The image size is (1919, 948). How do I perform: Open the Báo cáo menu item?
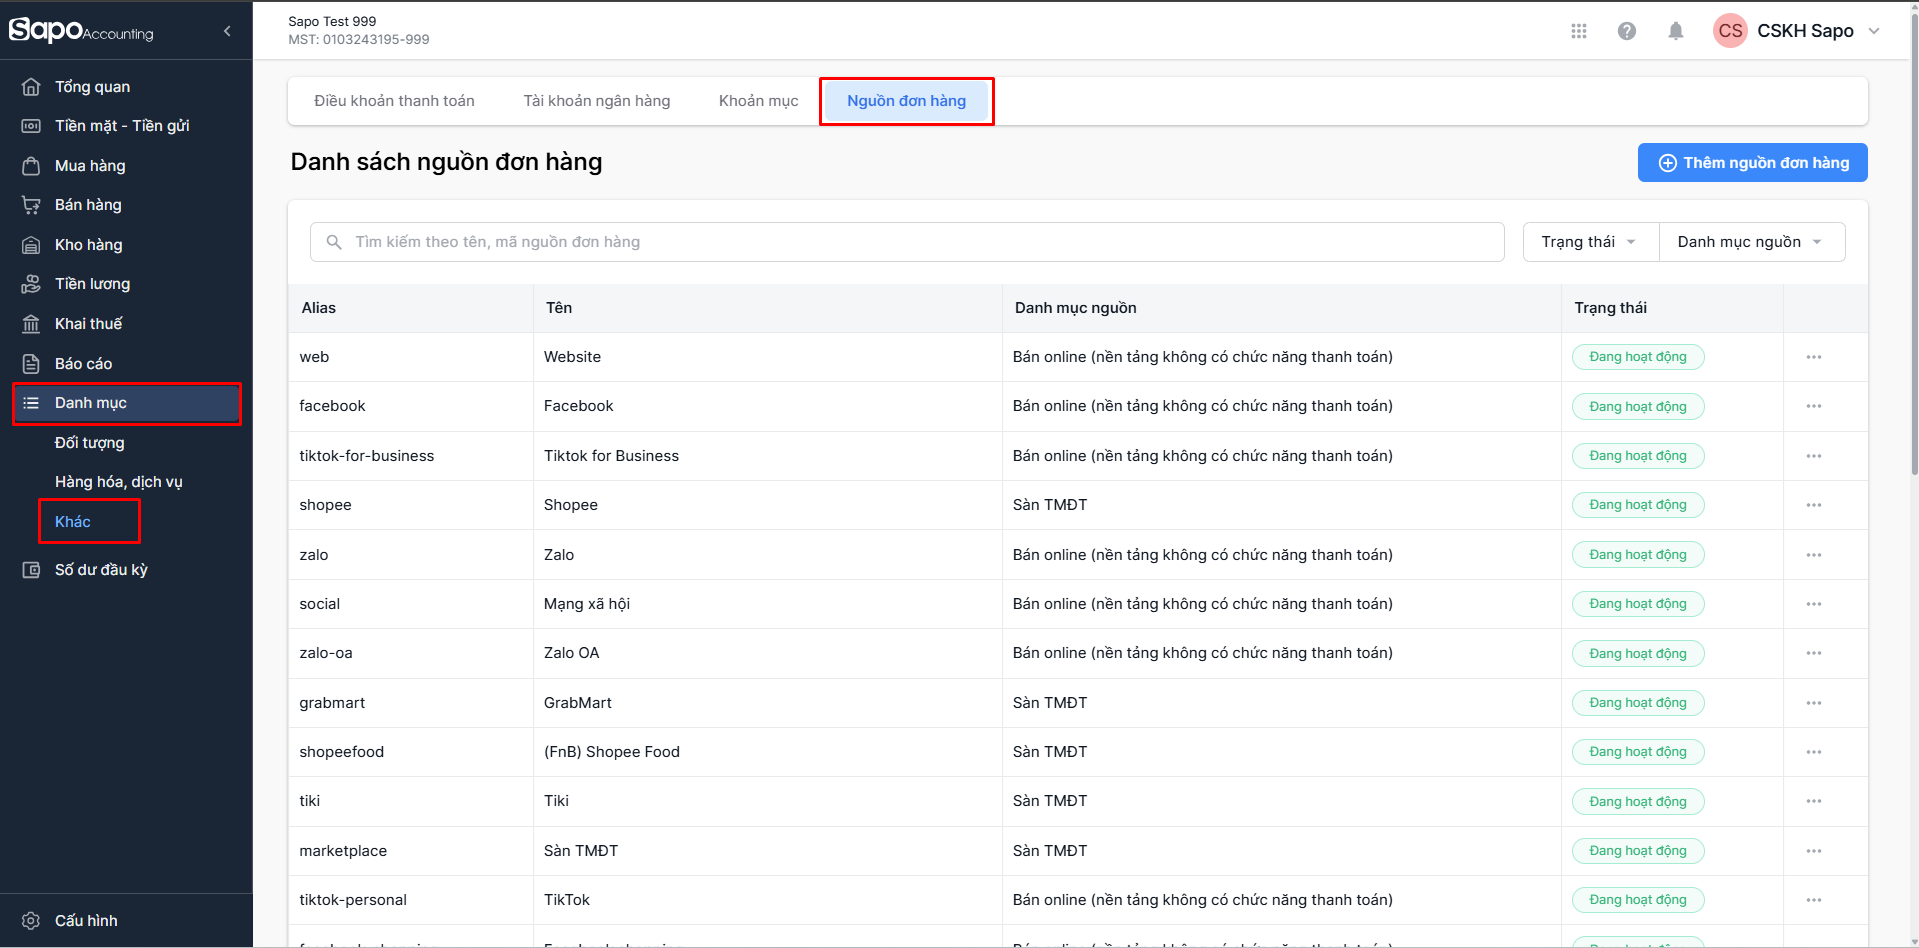83,364
